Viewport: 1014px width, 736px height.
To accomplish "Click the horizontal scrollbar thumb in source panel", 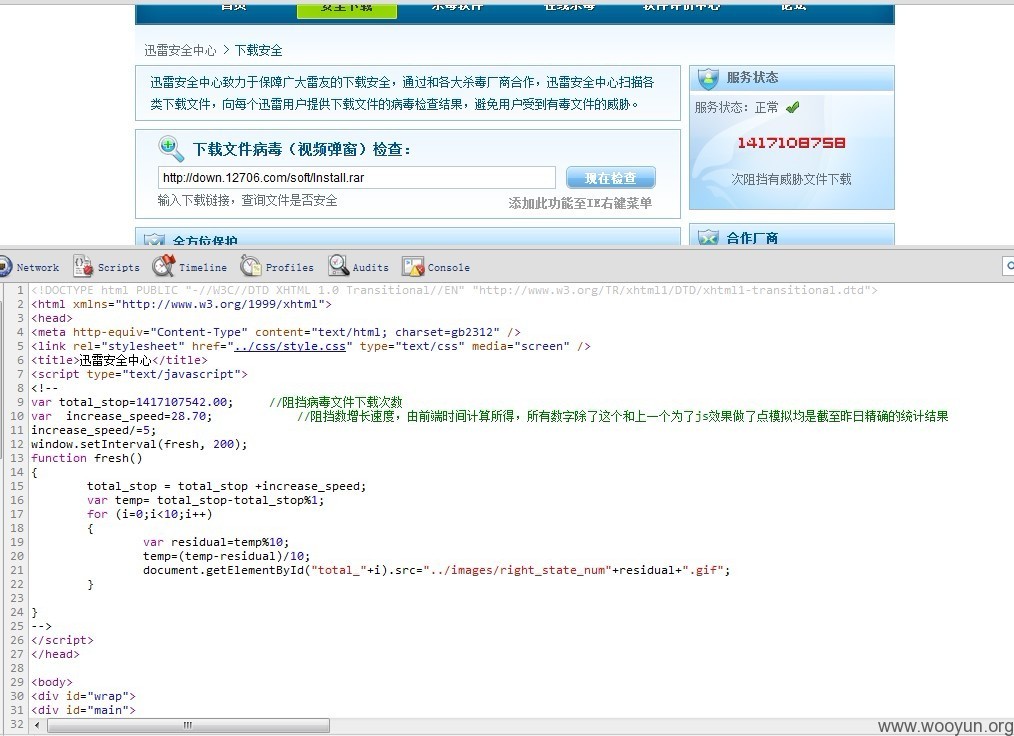I will pos(188,725).
